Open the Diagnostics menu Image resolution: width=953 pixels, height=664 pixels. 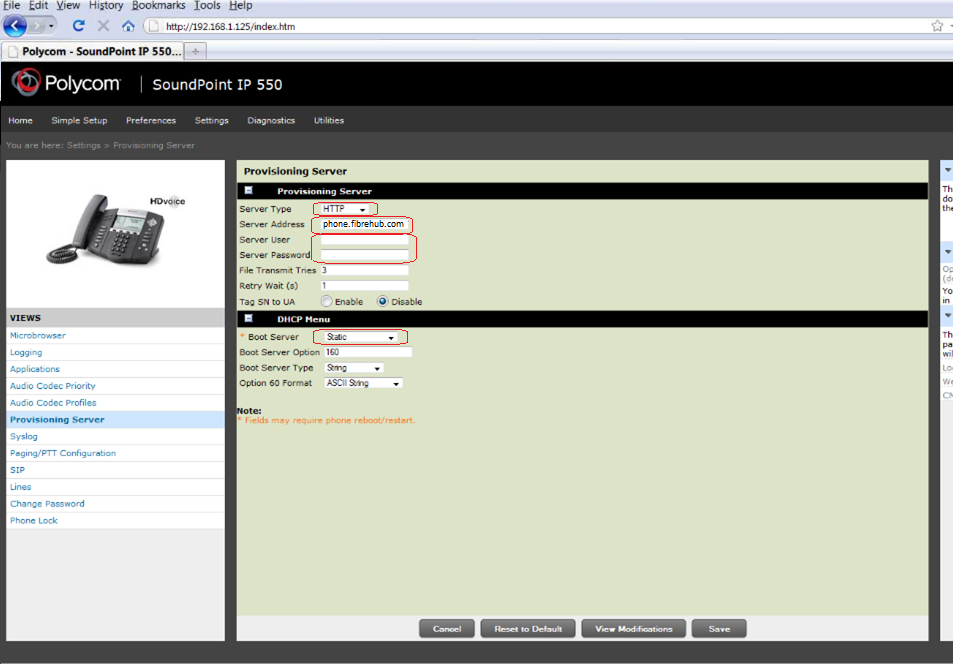point(271,120)
